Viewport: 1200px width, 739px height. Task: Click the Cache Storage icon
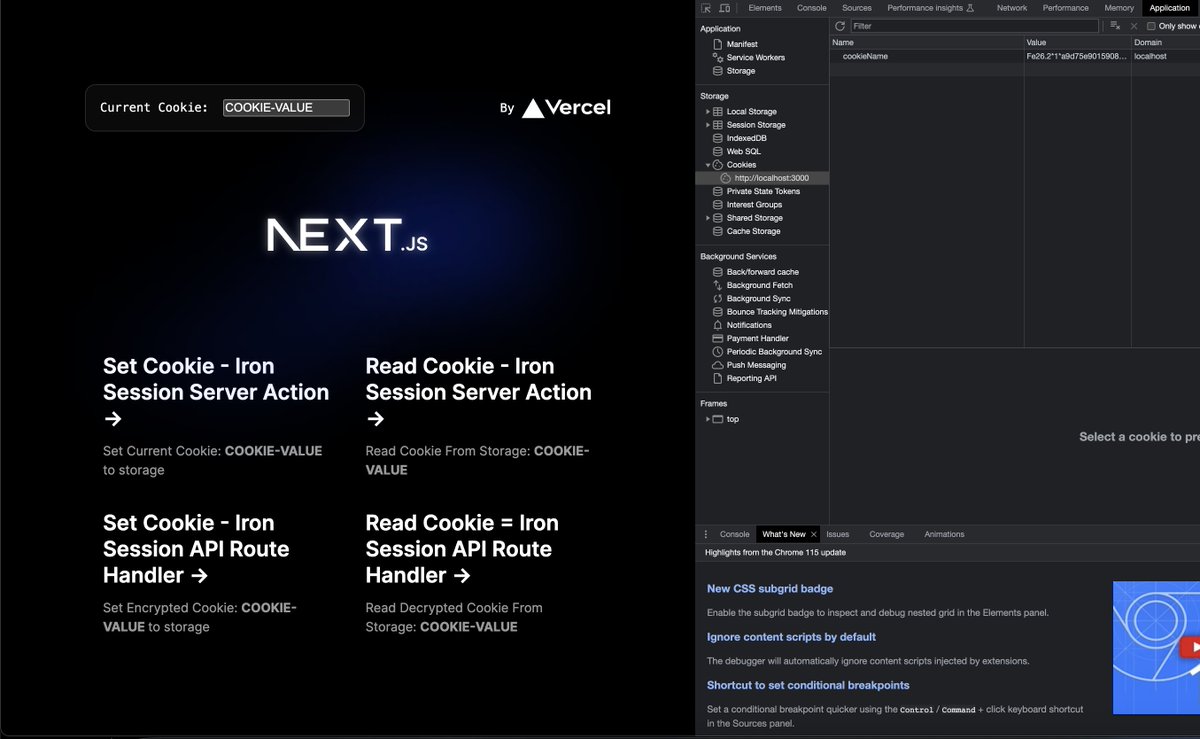point(718,231)
